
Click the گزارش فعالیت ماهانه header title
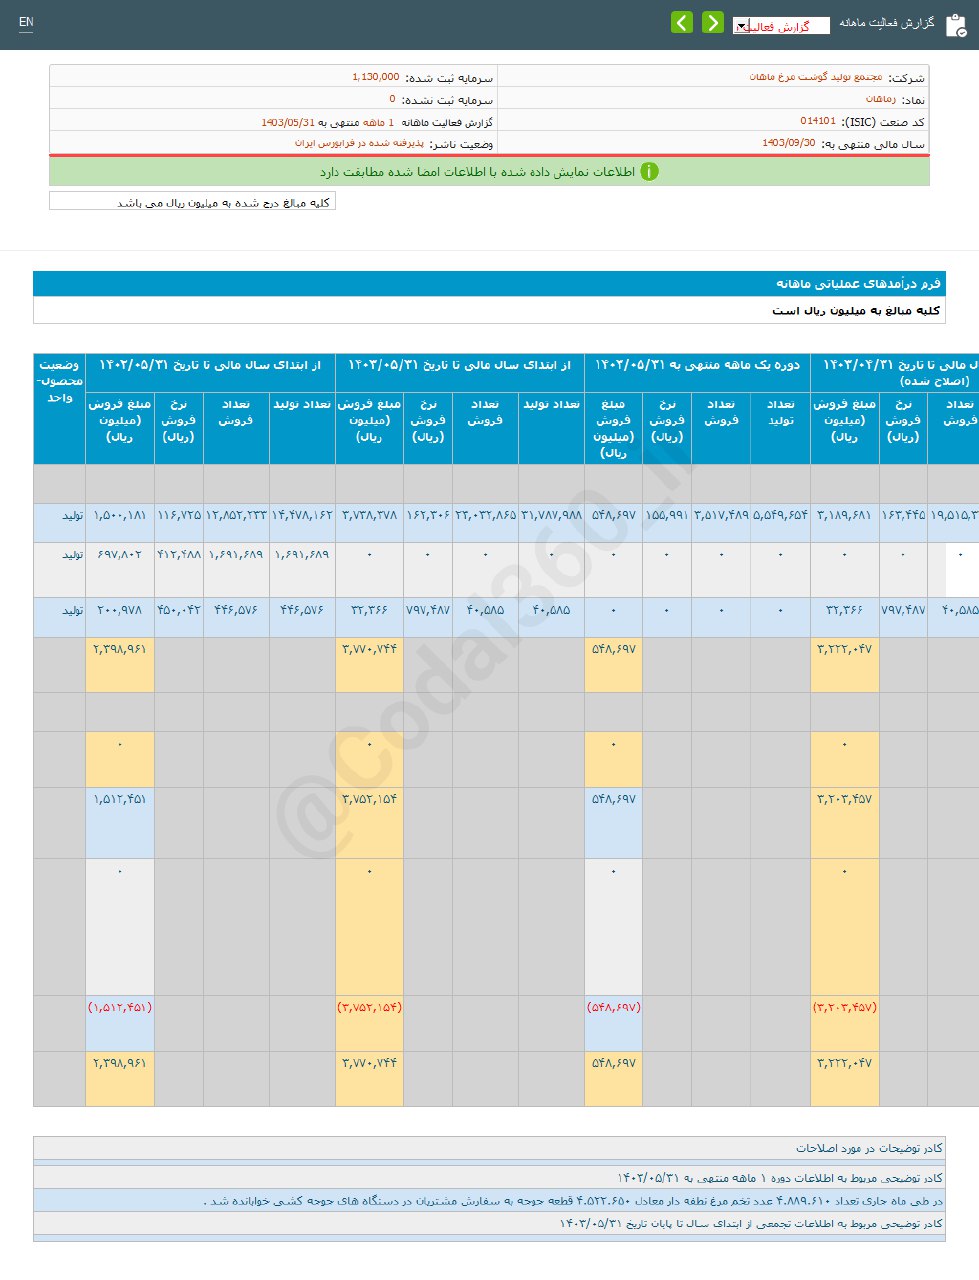tap(886, 22)
